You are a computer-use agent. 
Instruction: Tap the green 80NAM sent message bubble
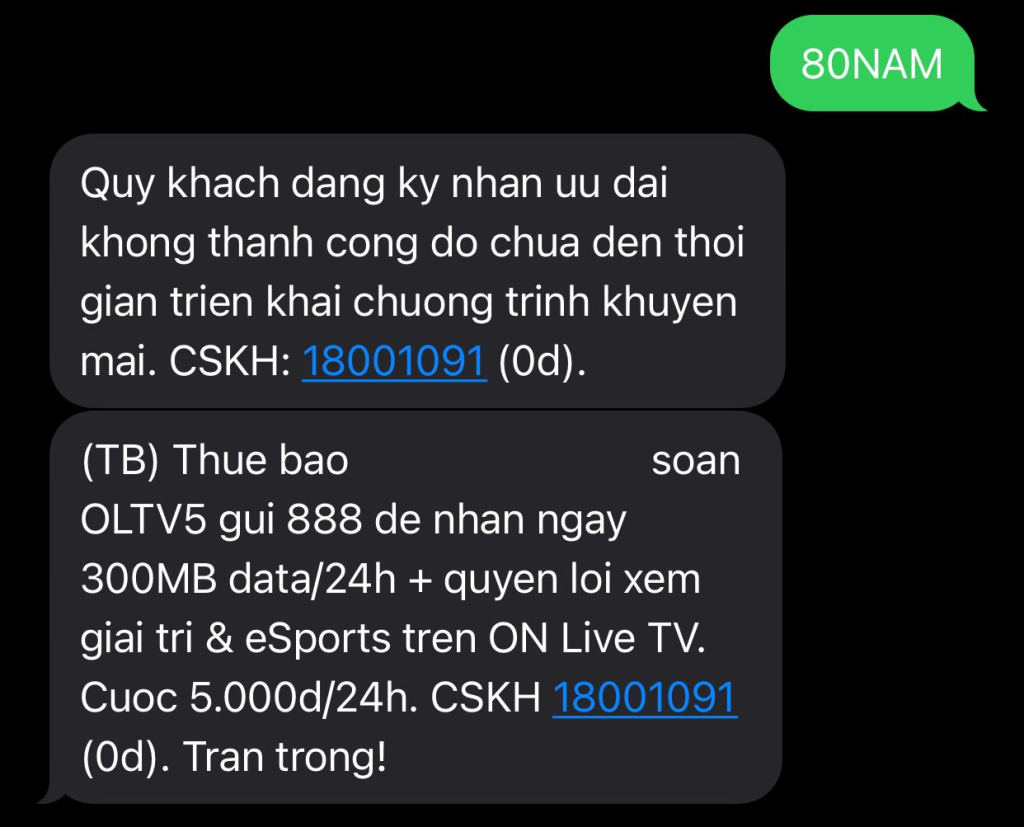(x=872, y=63)
